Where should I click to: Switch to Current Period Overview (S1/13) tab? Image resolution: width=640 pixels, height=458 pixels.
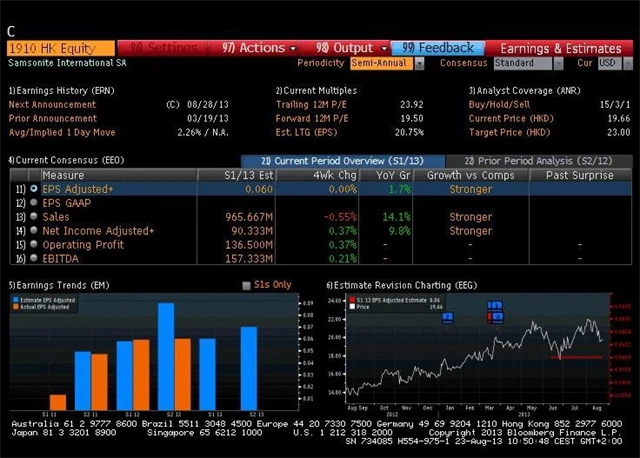click(343, 161)
